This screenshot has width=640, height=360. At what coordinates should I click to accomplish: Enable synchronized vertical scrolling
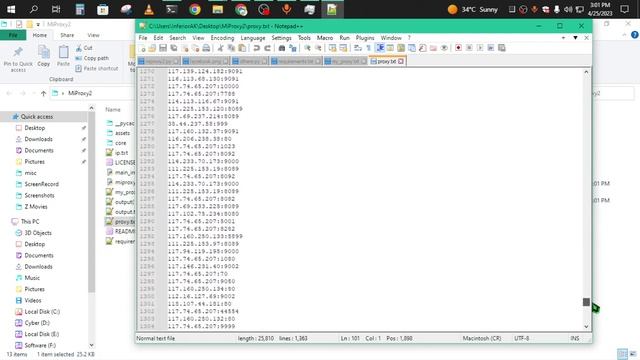[333, 48]
